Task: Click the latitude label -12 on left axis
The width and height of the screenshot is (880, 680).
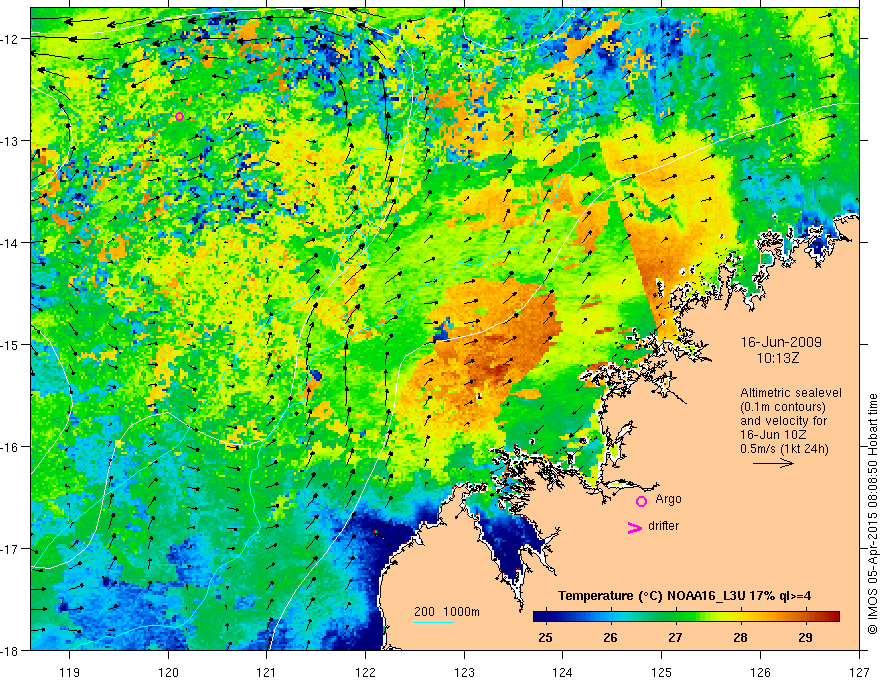Action: tap(9, 39)
